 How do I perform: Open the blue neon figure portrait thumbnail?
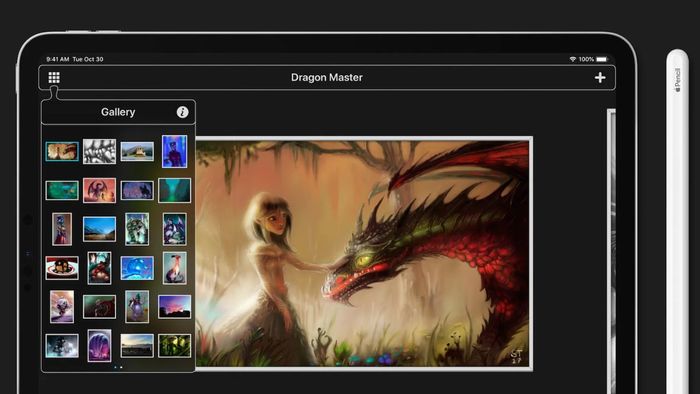point(175,151)
